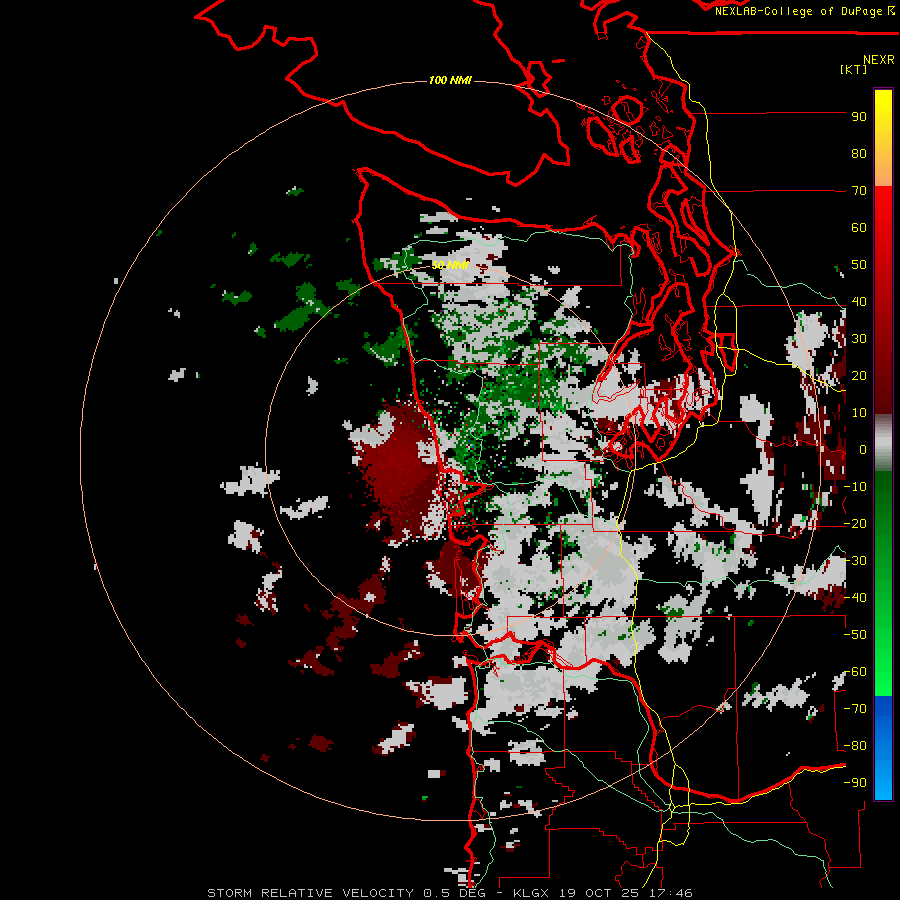
Task: Click the 70 value on velocity scale
Action: (859, 191)
